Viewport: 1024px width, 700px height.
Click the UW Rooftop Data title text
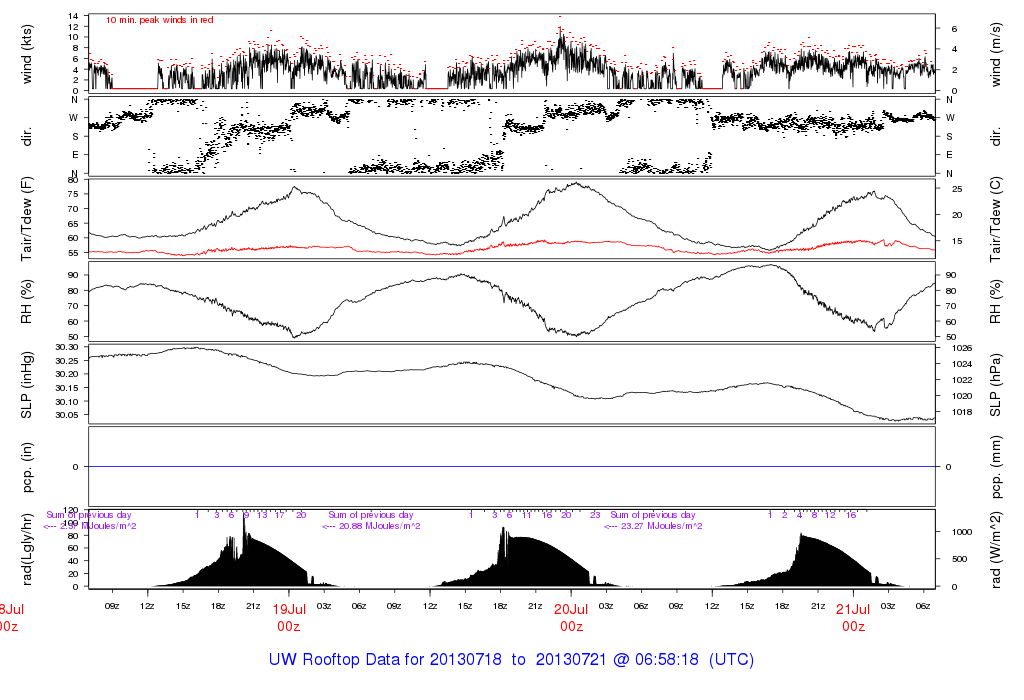pyautogui.click(x=511, y=660)
